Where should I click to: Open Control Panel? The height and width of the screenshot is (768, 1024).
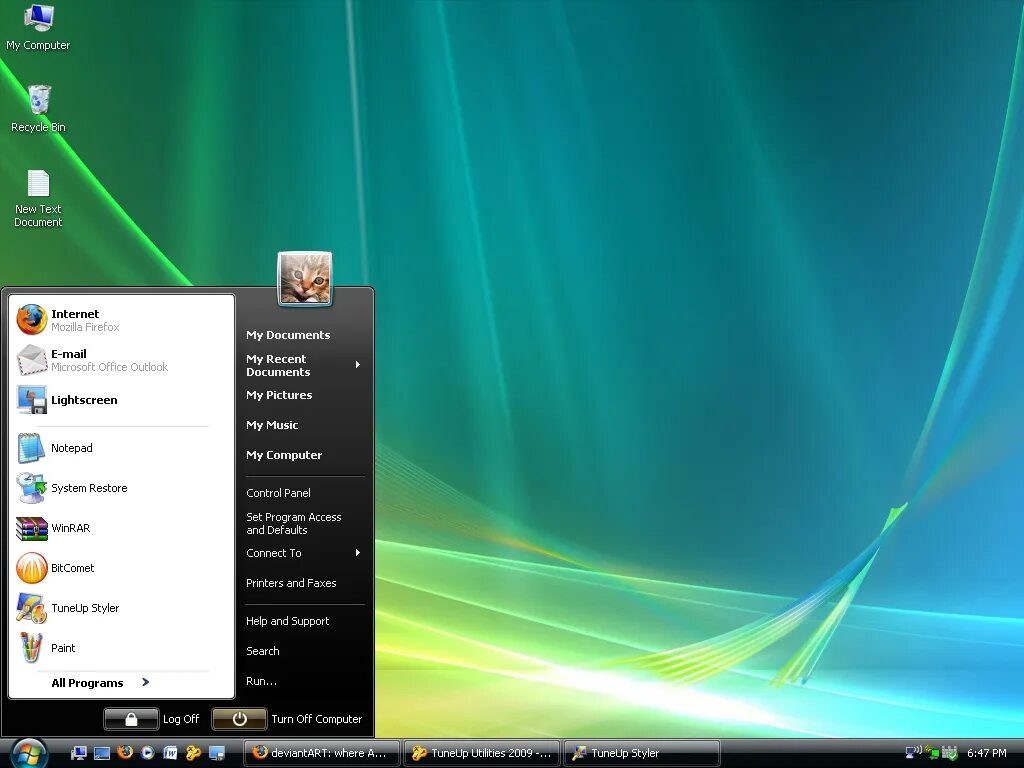pyautogui.click(x=278, y=493)
